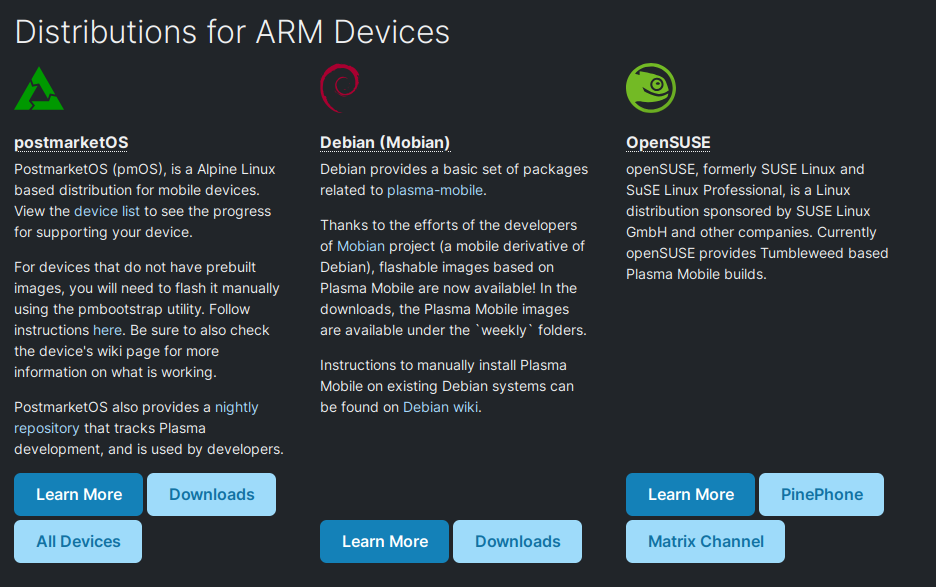Image resolution: width=936 pixels, height=587 pixels.
Task: Click the 'Distributions for ARM Devices' heading
Action: [x=232, y=32]
